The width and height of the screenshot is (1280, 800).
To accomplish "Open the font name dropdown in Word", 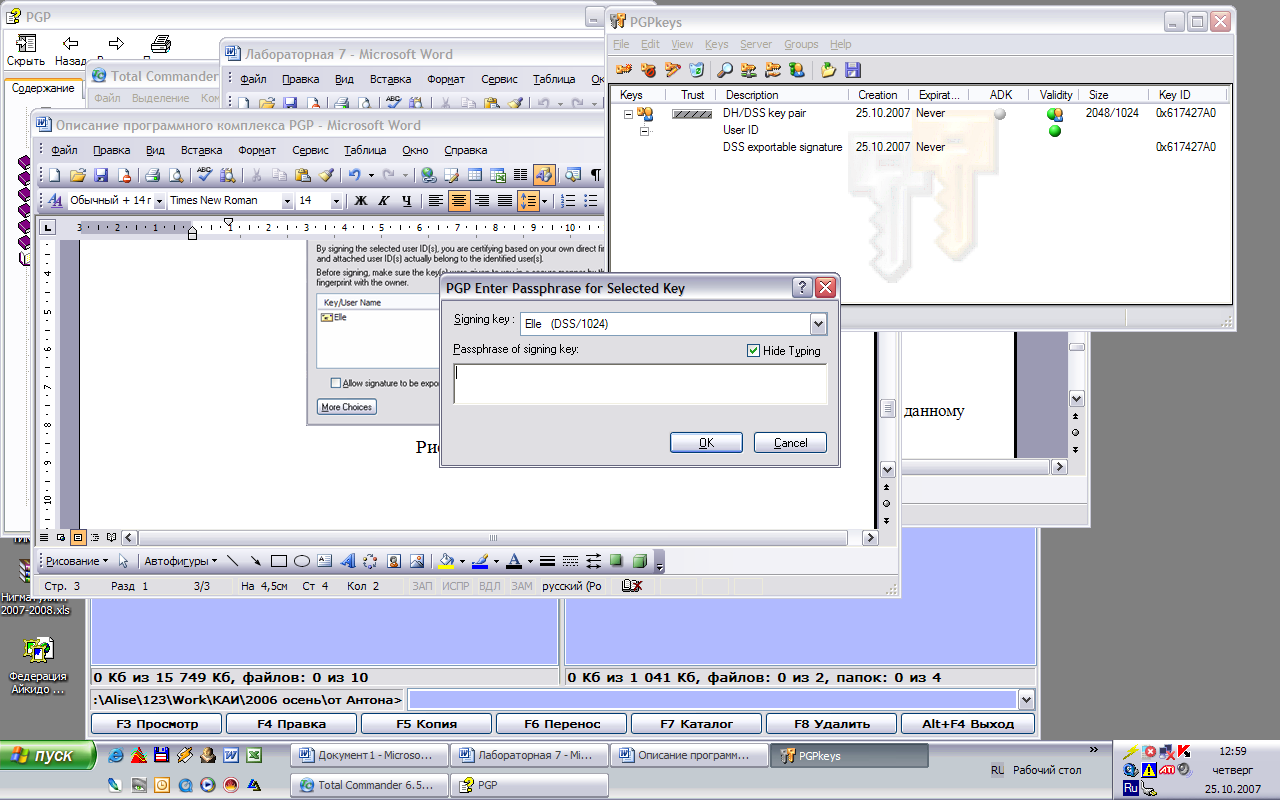I will point(287,201).
